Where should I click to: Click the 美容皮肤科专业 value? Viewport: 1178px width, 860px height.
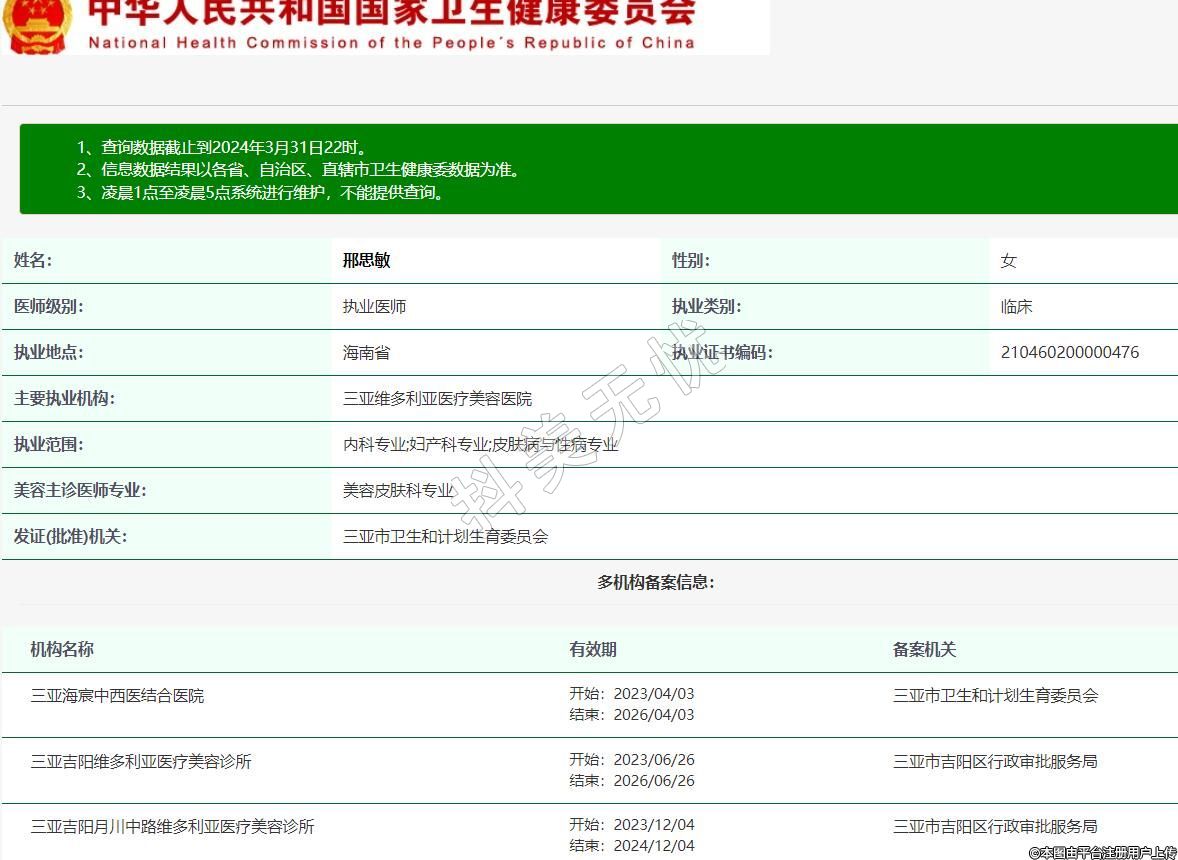(x=398, y=491)
